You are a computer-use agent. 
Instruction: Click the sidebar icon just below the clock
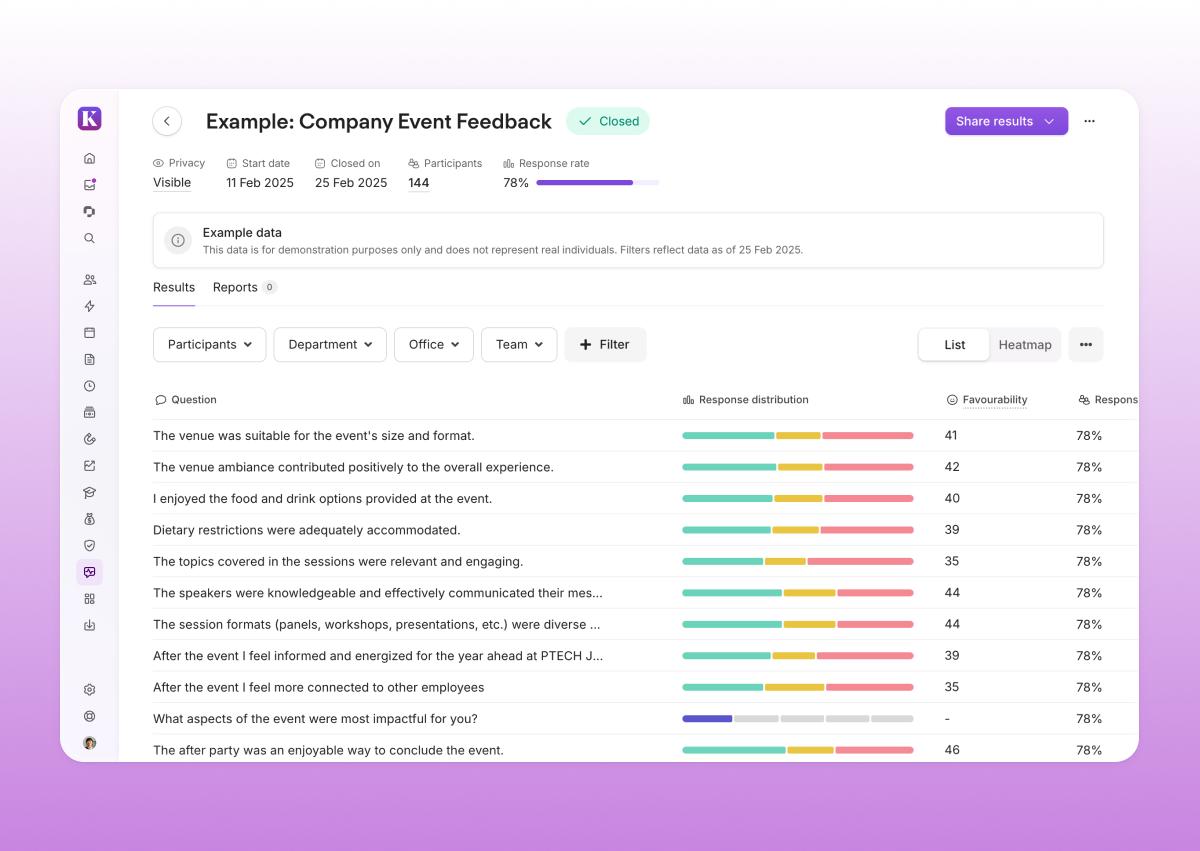point(89,412)
